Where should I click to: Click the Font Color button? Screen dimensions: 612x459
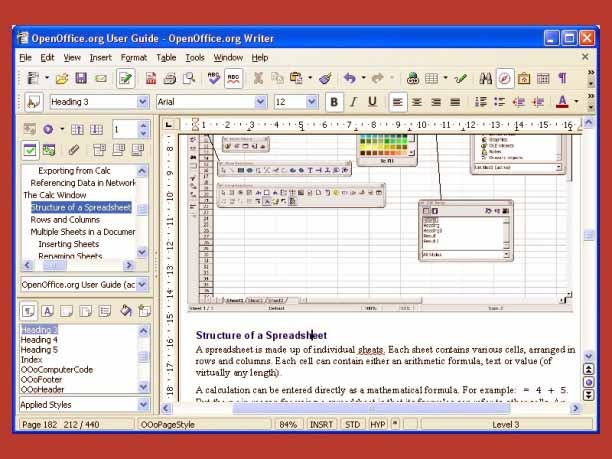click(x=561, y=102)
